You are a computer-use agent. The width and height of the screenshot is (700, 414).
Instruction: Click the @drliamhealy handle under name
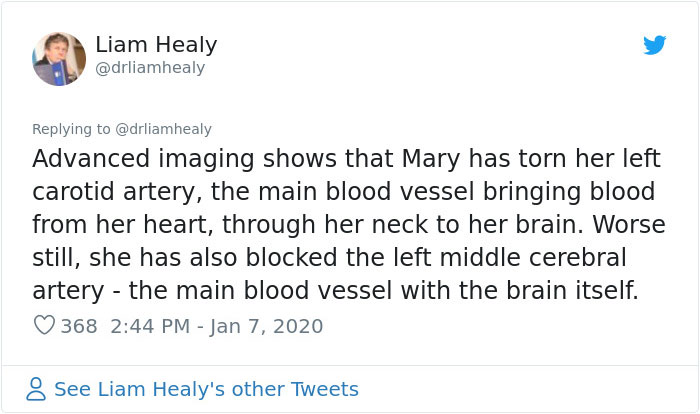(x=150, y=68)
